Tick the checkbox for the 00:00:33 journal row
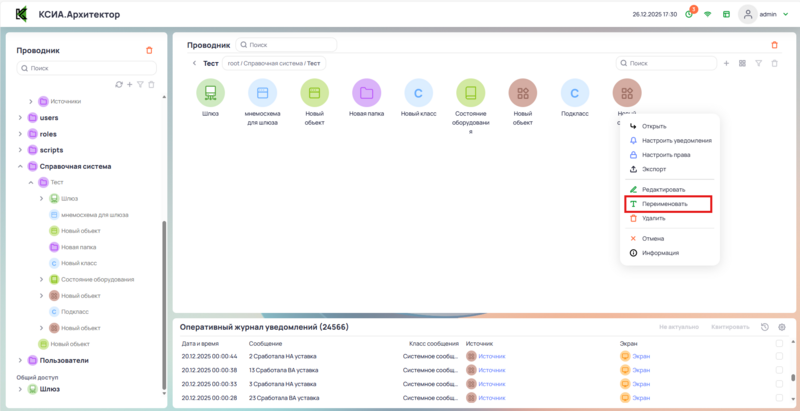Image resolution: width=800 pixels, height=411 pixels. tap(779, 383)
